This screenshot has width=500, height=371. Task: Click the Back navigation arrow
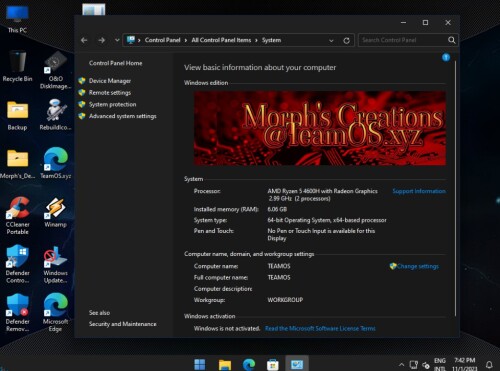[x=84, y=40]
